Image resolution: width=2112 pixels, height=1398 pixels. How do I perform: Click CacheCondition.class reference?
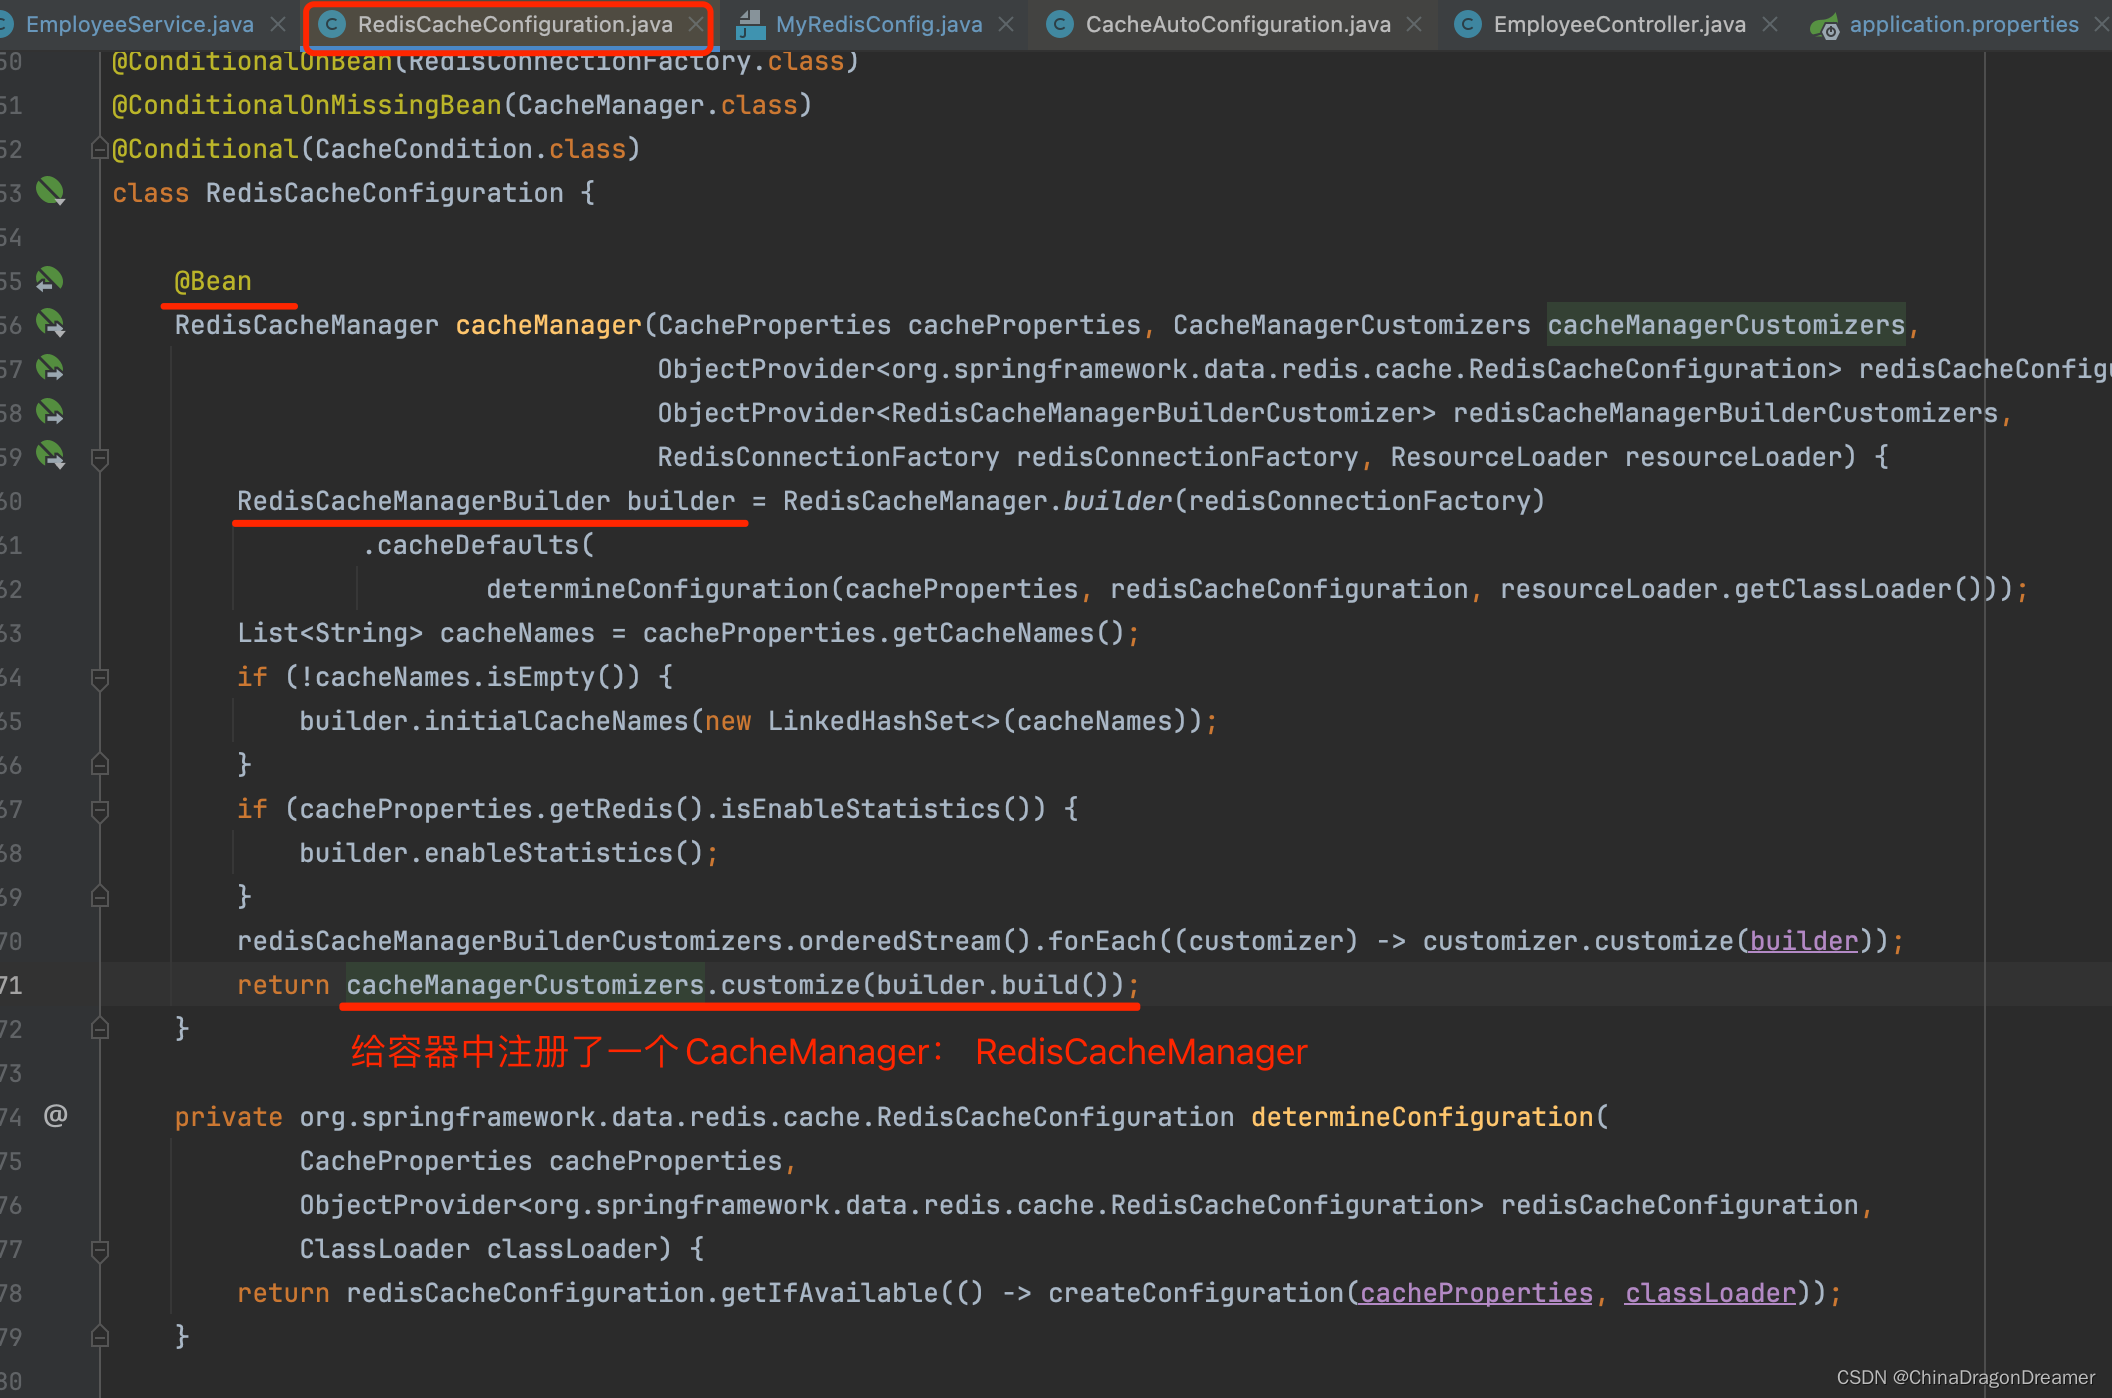[x=471, y=149]
